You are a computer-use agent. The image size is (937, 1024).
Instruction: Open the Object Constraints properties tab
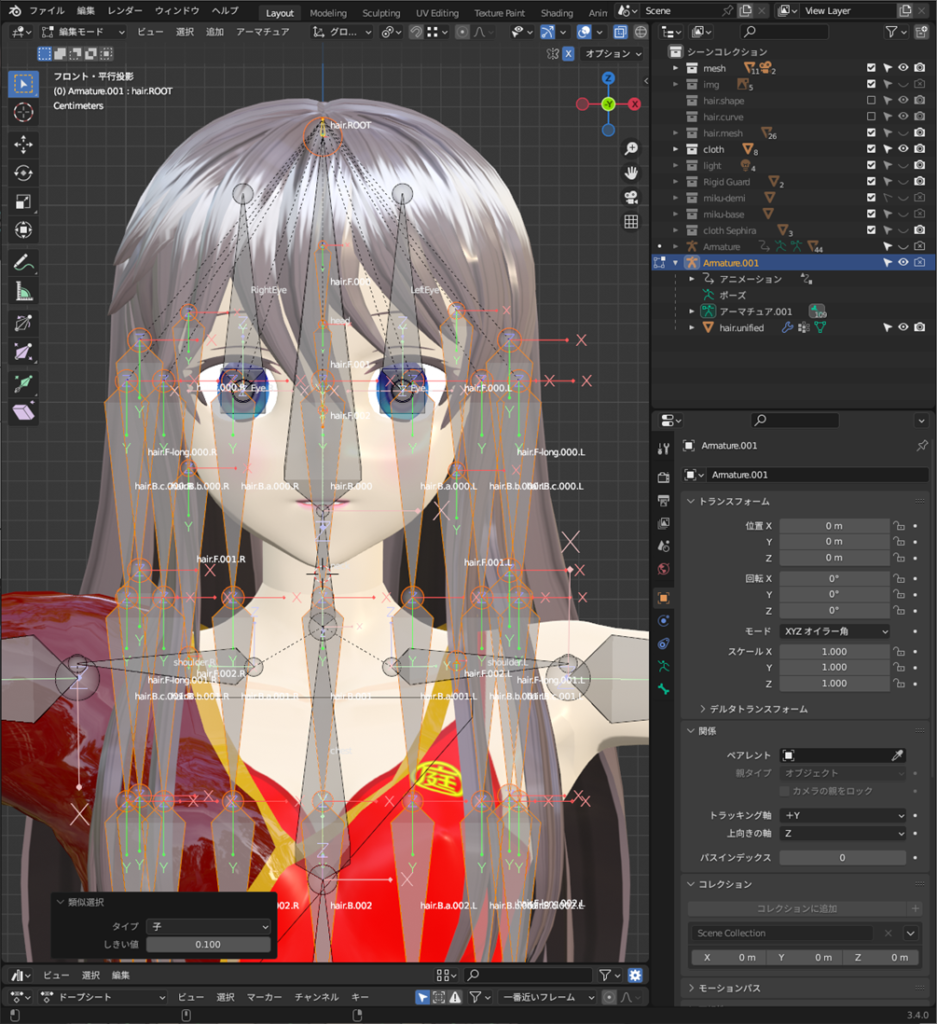[x=663, y=643]
